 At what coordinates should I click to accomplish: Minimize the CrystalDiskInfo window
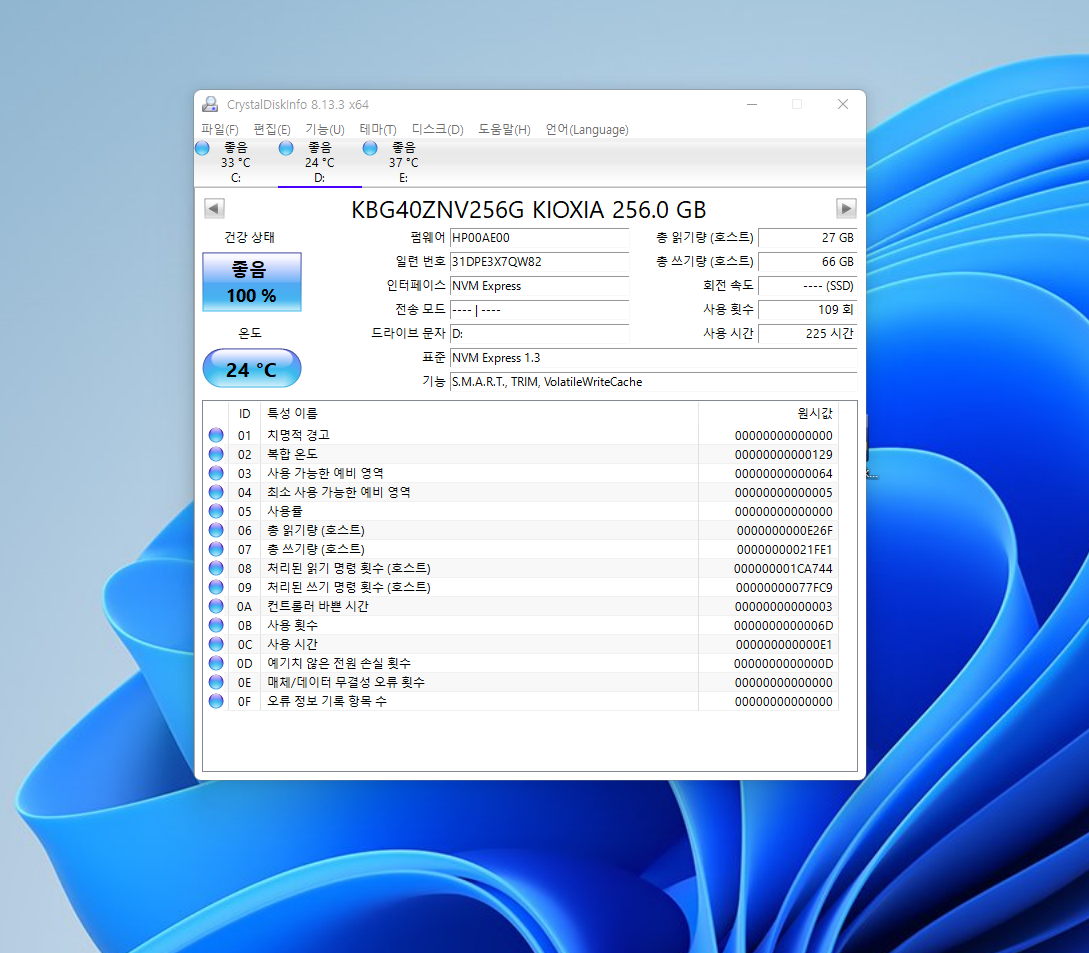pyautogui.click(x=752, y=104)
